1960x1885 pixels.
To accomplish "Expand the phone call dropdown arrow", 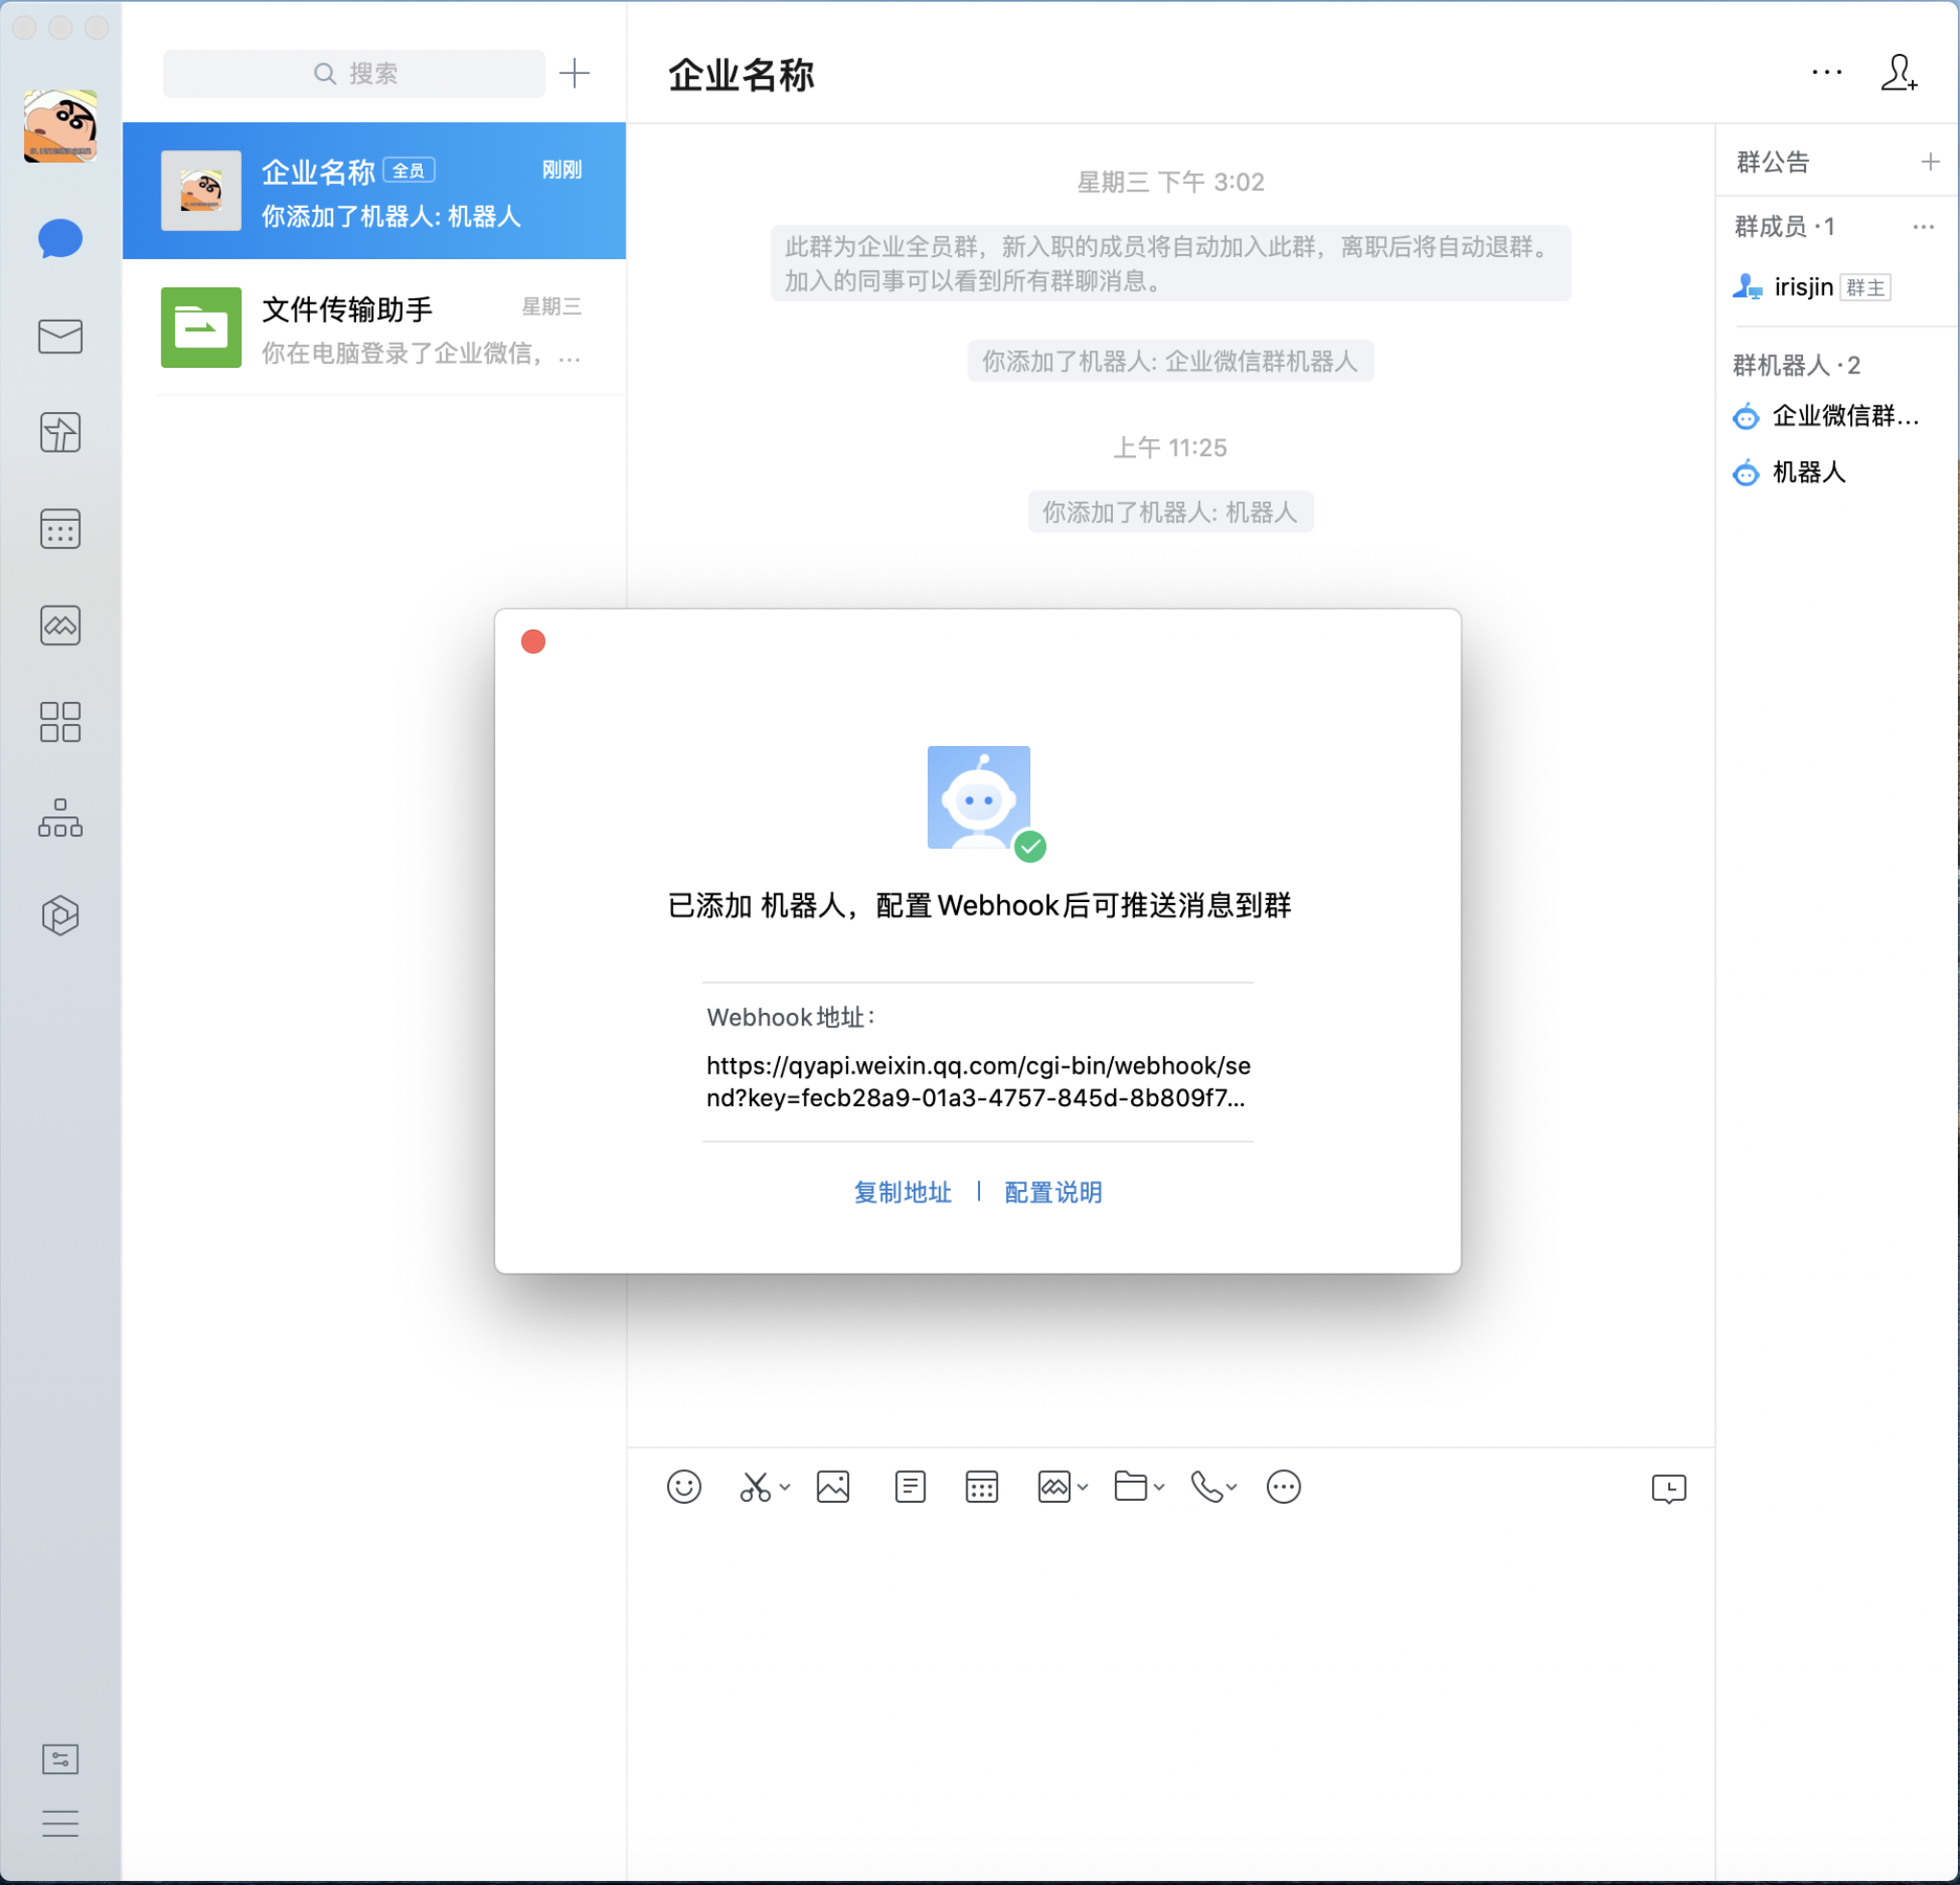I will 1232,1486.
